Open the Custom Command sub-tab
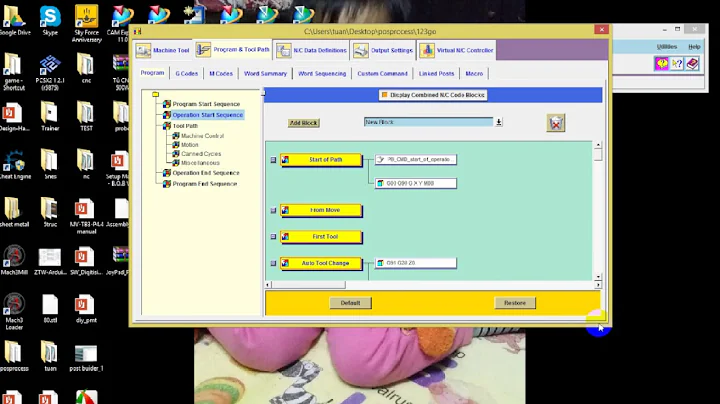 click(382, 73)
